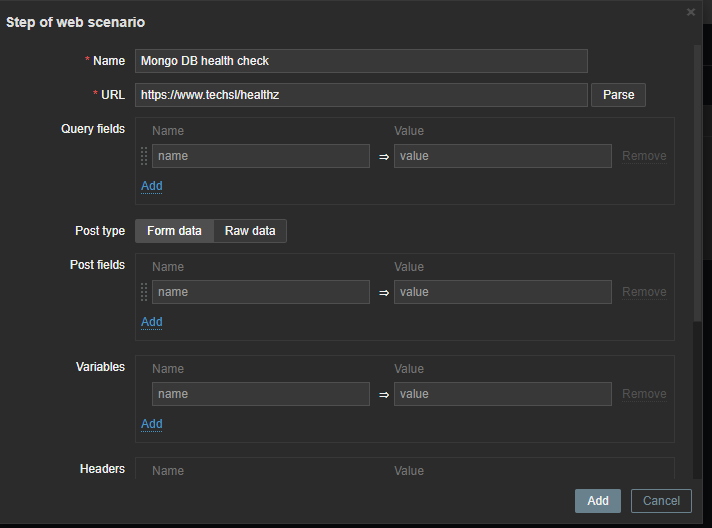
Task: Remove the Post fields row
Action: point(644,292)
